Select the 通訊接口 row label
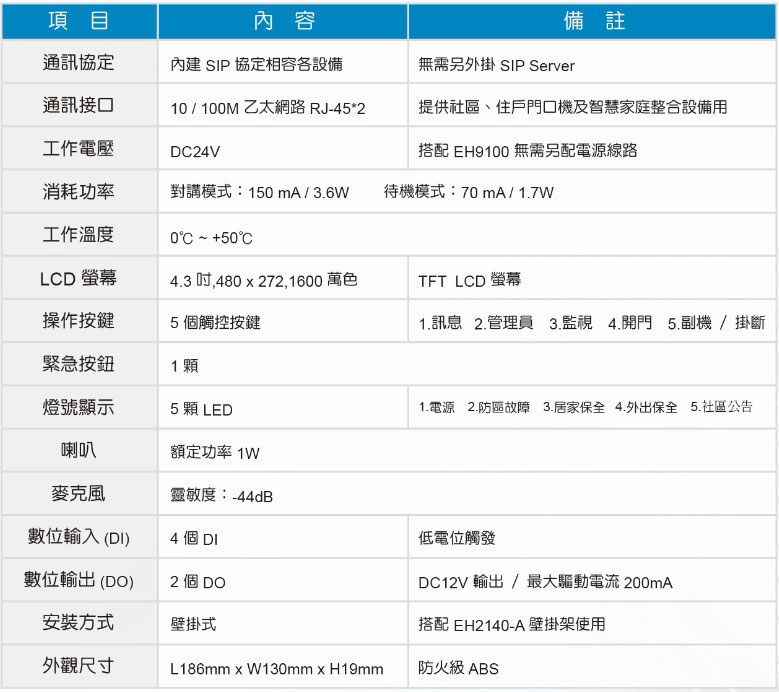779x692 pixels. (78, 105)
